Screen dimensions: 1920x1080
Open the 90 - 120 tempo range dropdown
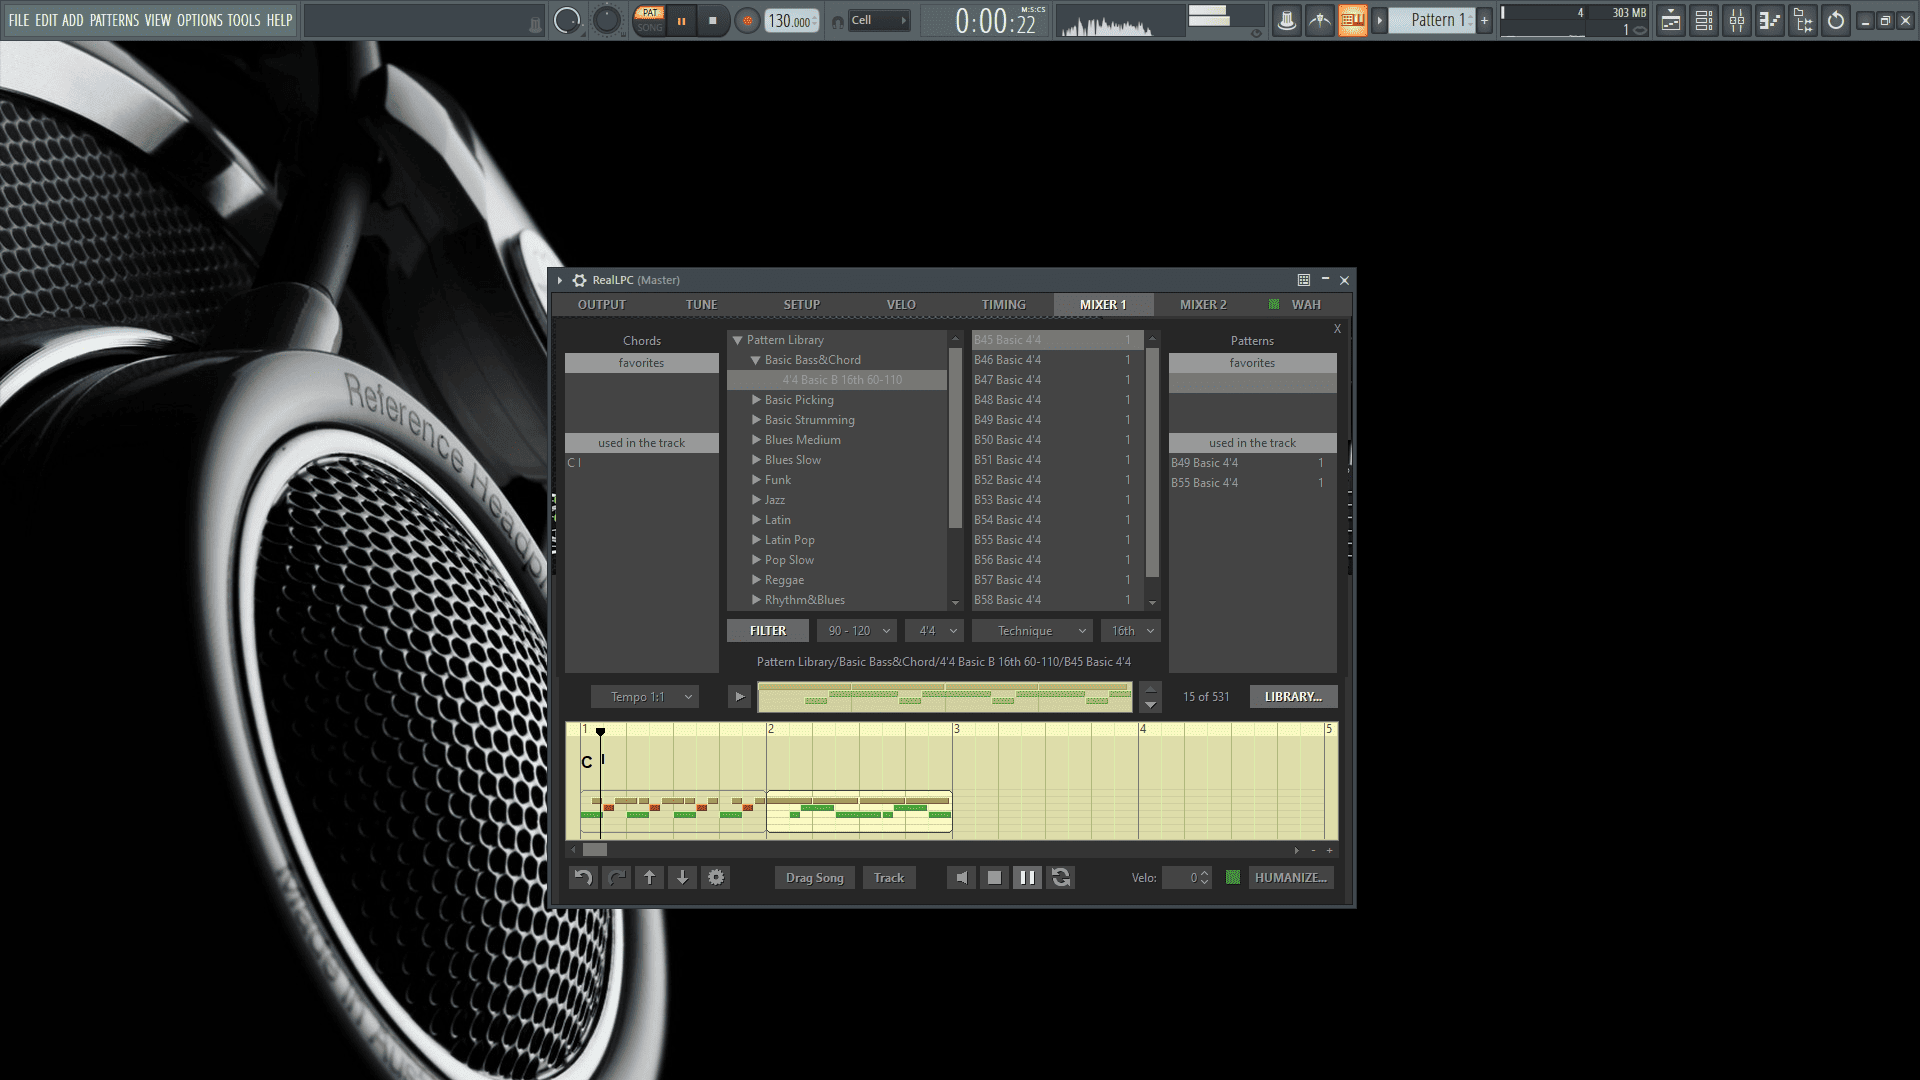[857, 631]
